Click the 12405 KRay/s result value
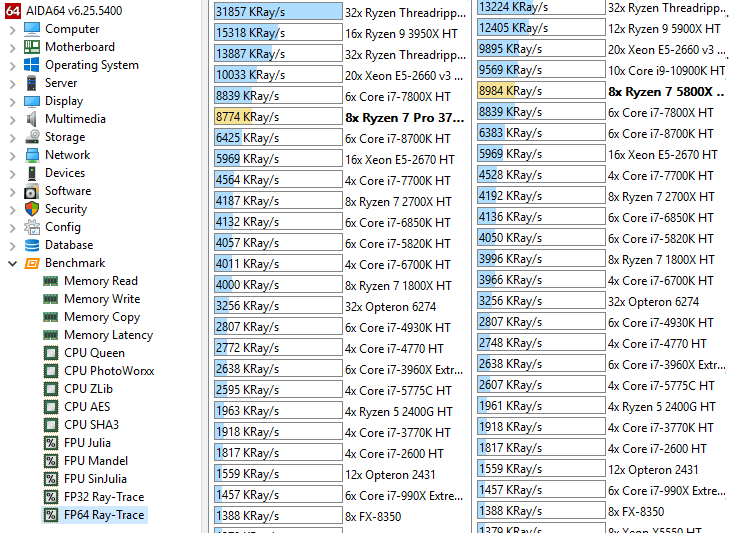The image size is (730, 533). point(514,28)
